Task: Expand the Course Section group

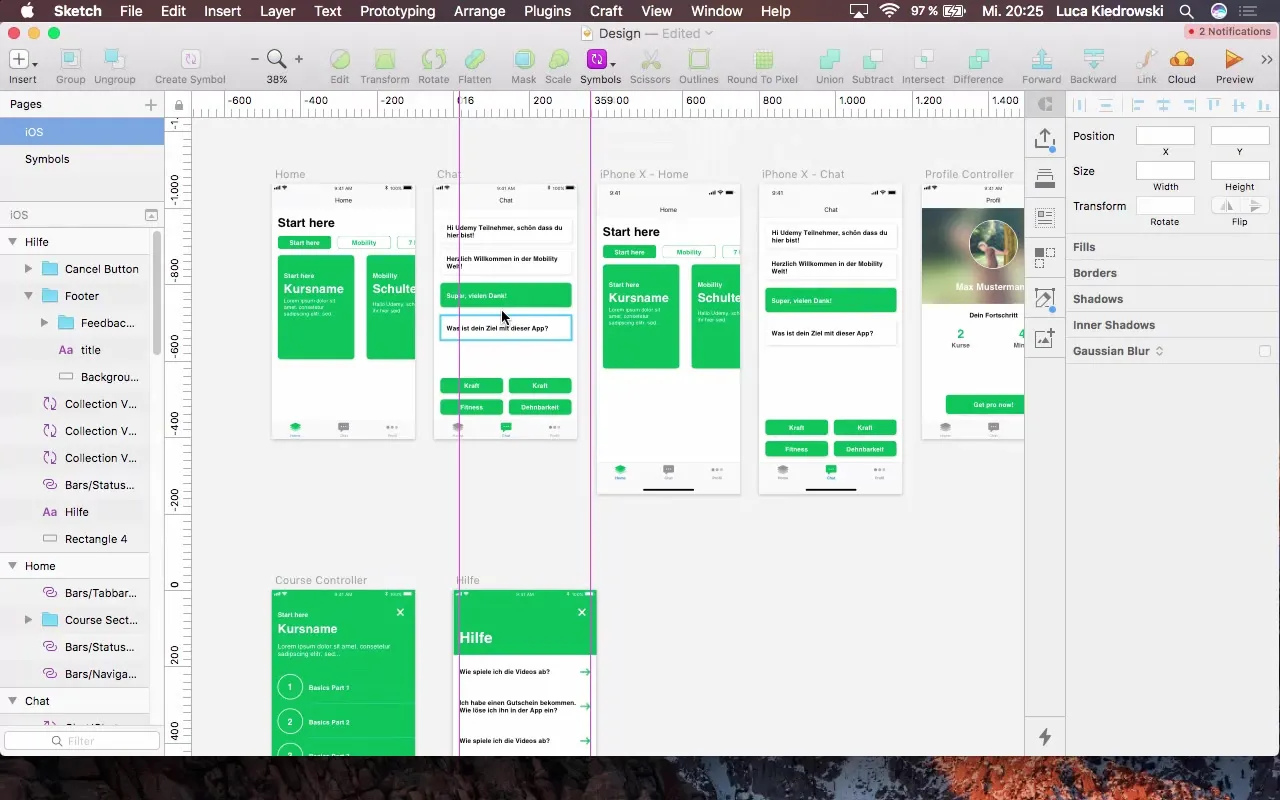Action: [x=29, y=620]
